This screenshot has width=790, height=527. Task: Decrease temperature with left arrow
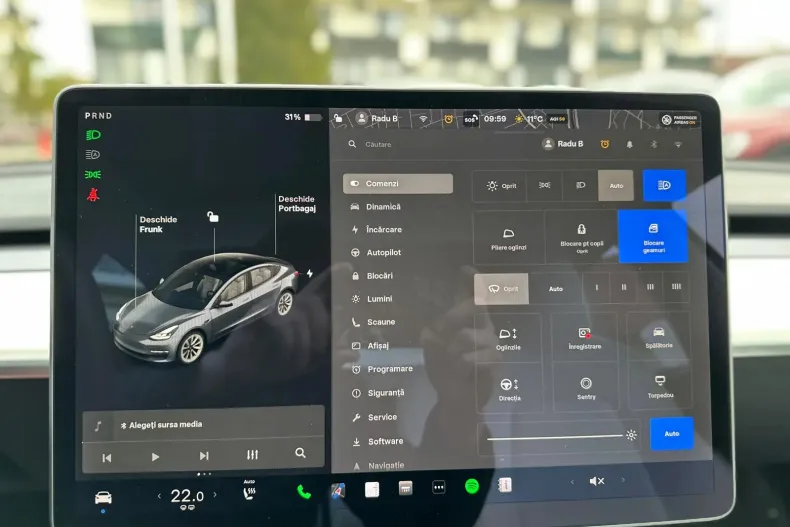pyautogui.click(x=159, y=496)
